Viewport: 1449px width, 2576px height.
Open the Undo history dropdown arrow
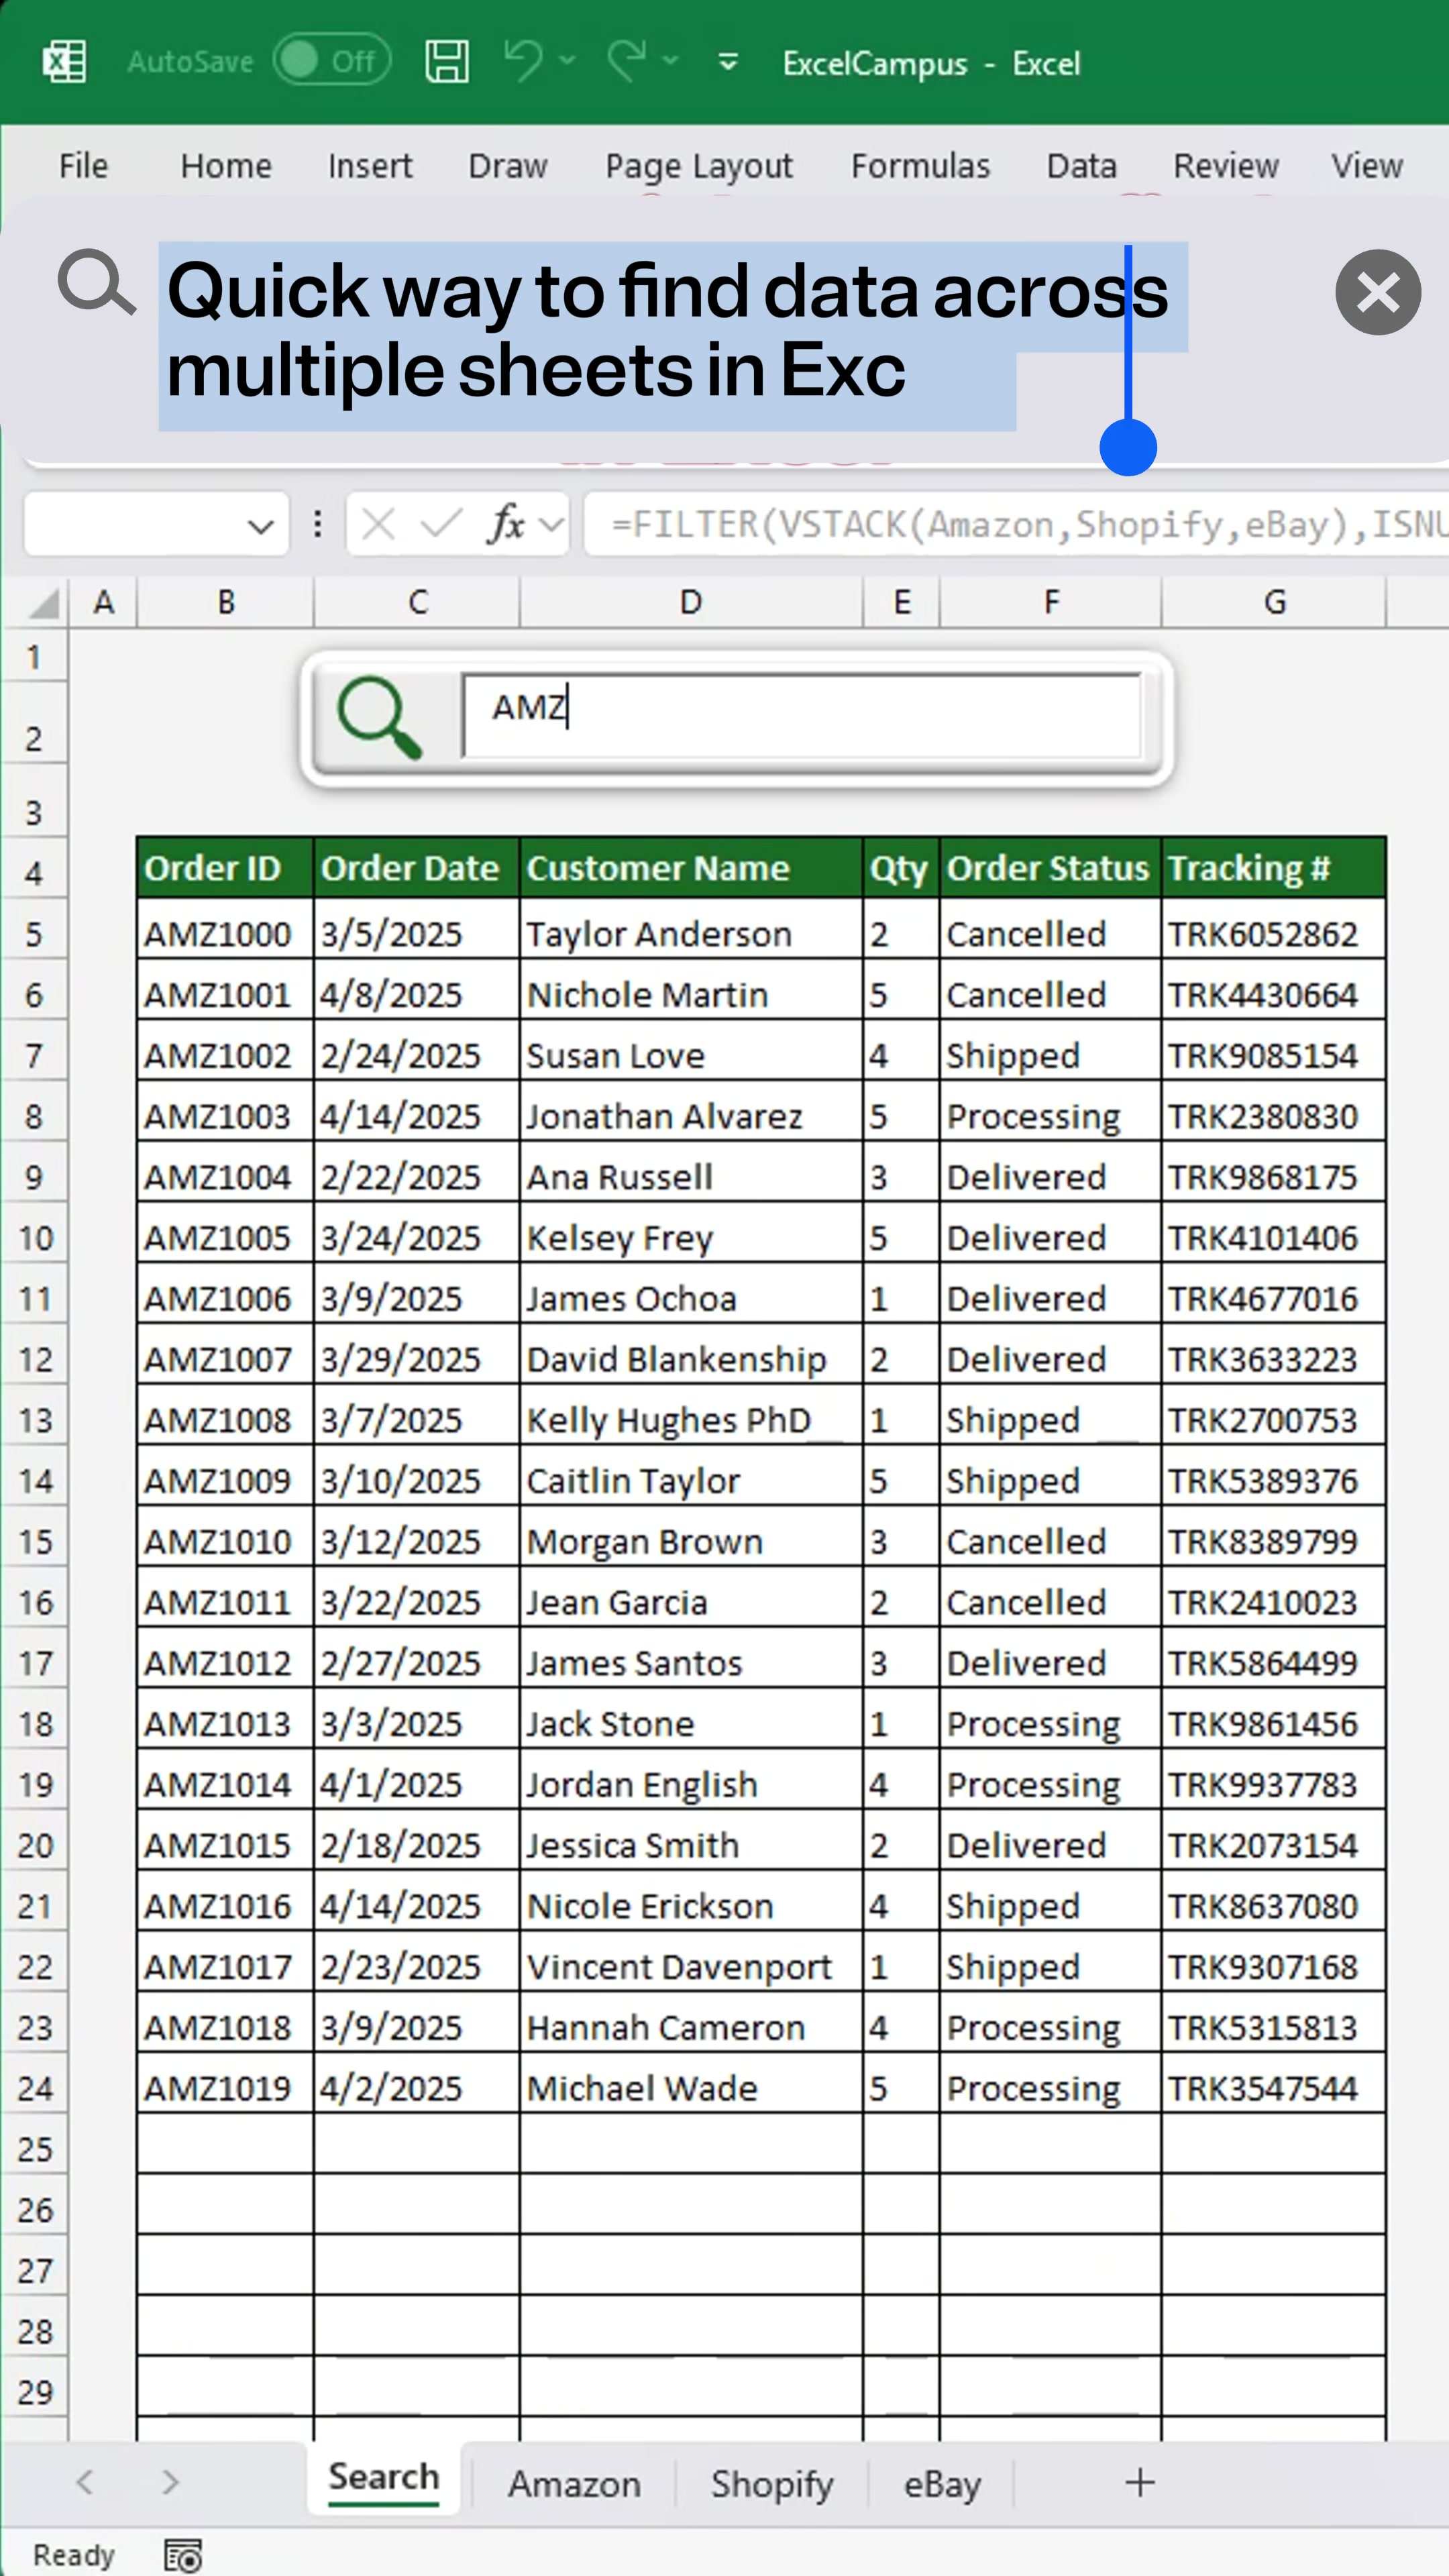pyautogui.click(x=567, y=62)
